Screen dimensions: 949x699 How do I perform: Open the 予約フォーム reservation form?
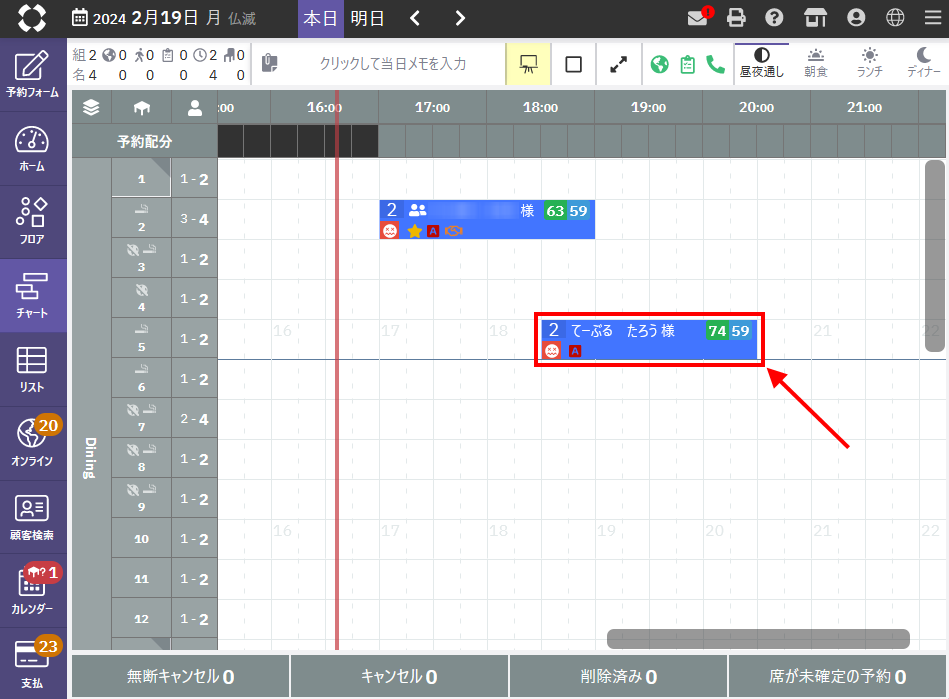tap(33, 74)
